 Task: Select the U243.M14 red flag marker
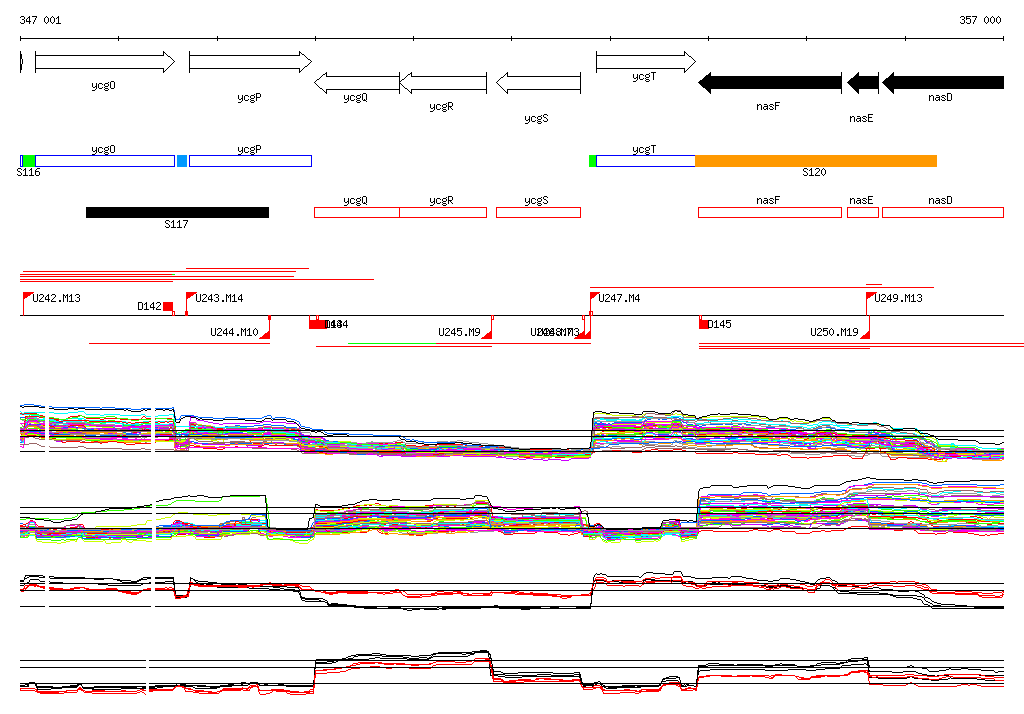coord(191,297)
